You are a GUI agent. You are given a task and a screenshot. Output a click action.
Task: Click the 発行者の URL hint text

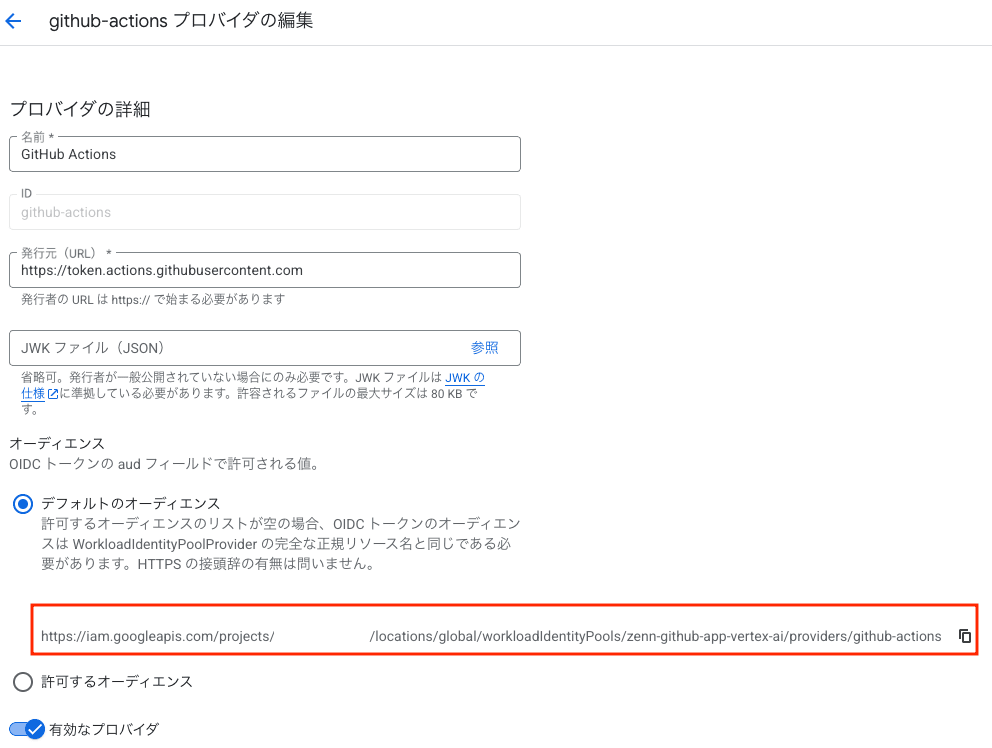tap(153, 299)
